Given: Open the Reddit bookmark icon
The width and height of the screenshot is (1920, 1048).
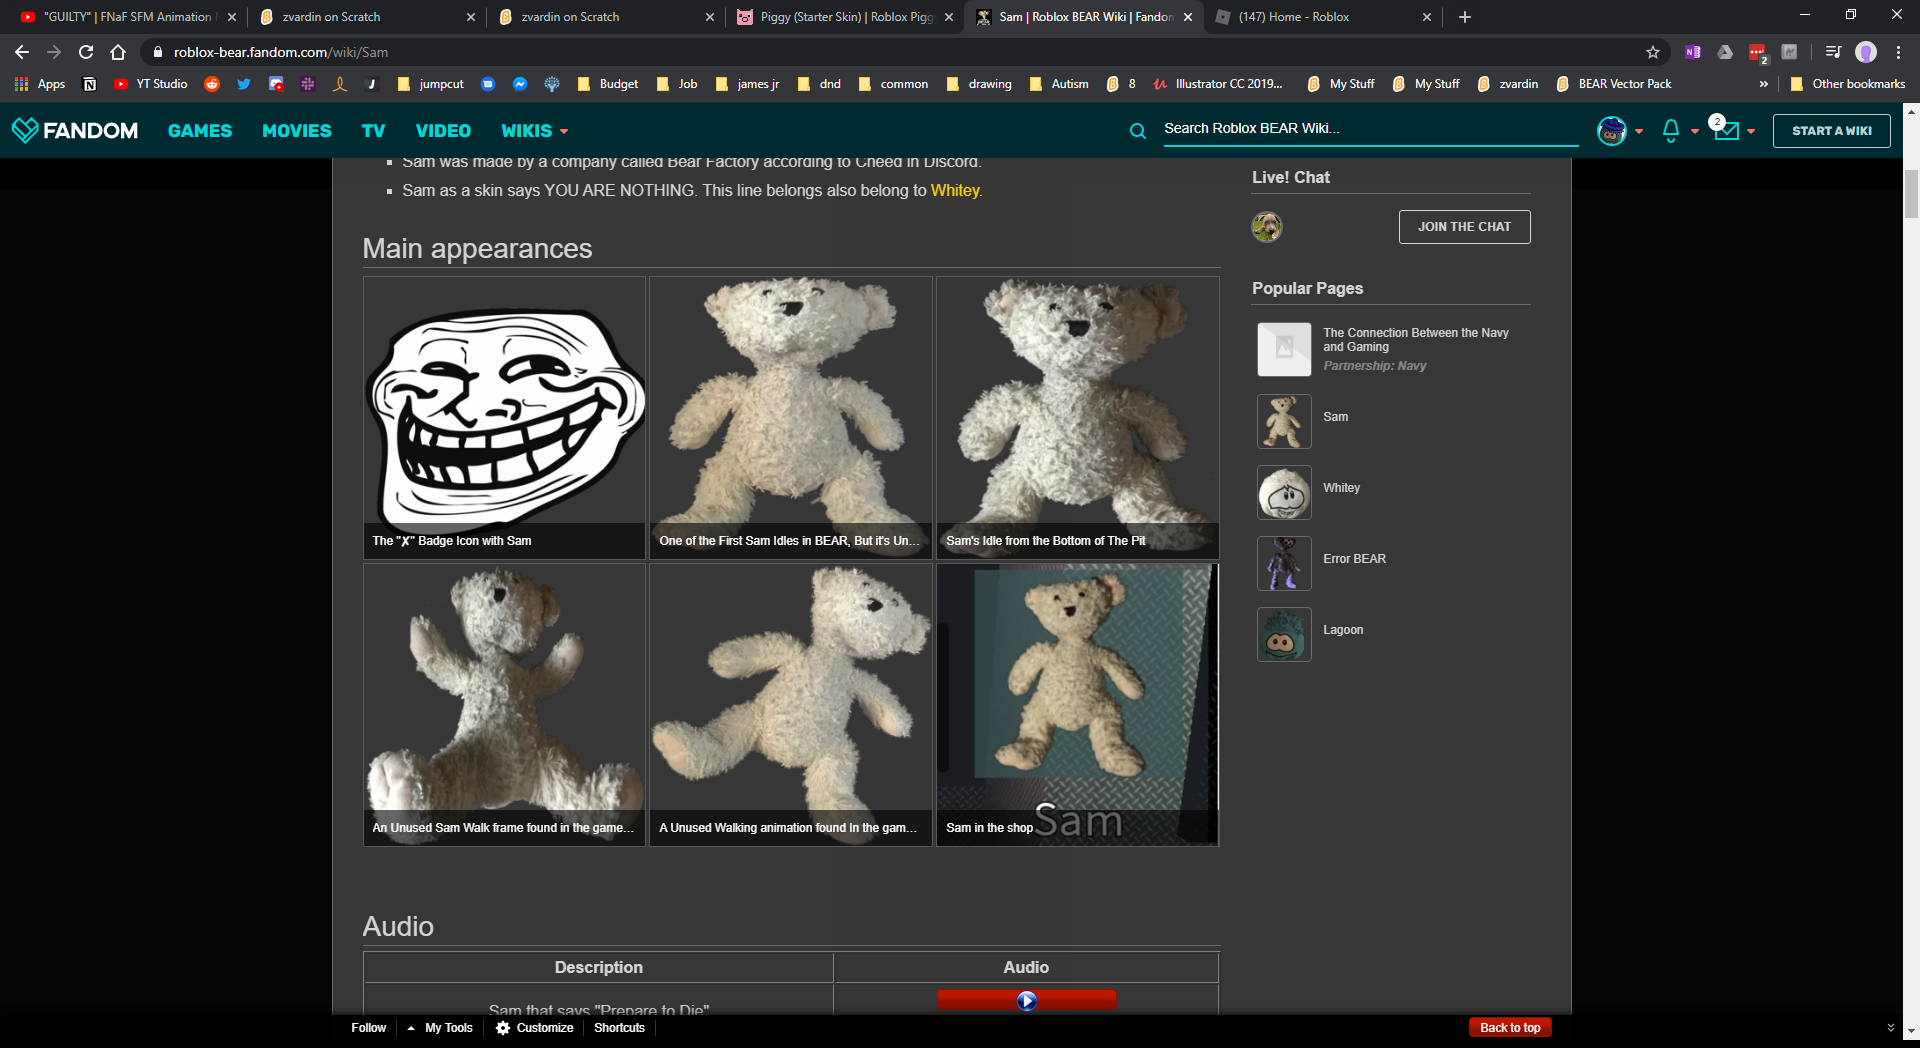Looking at the screenshot, I should pos(212,84).
